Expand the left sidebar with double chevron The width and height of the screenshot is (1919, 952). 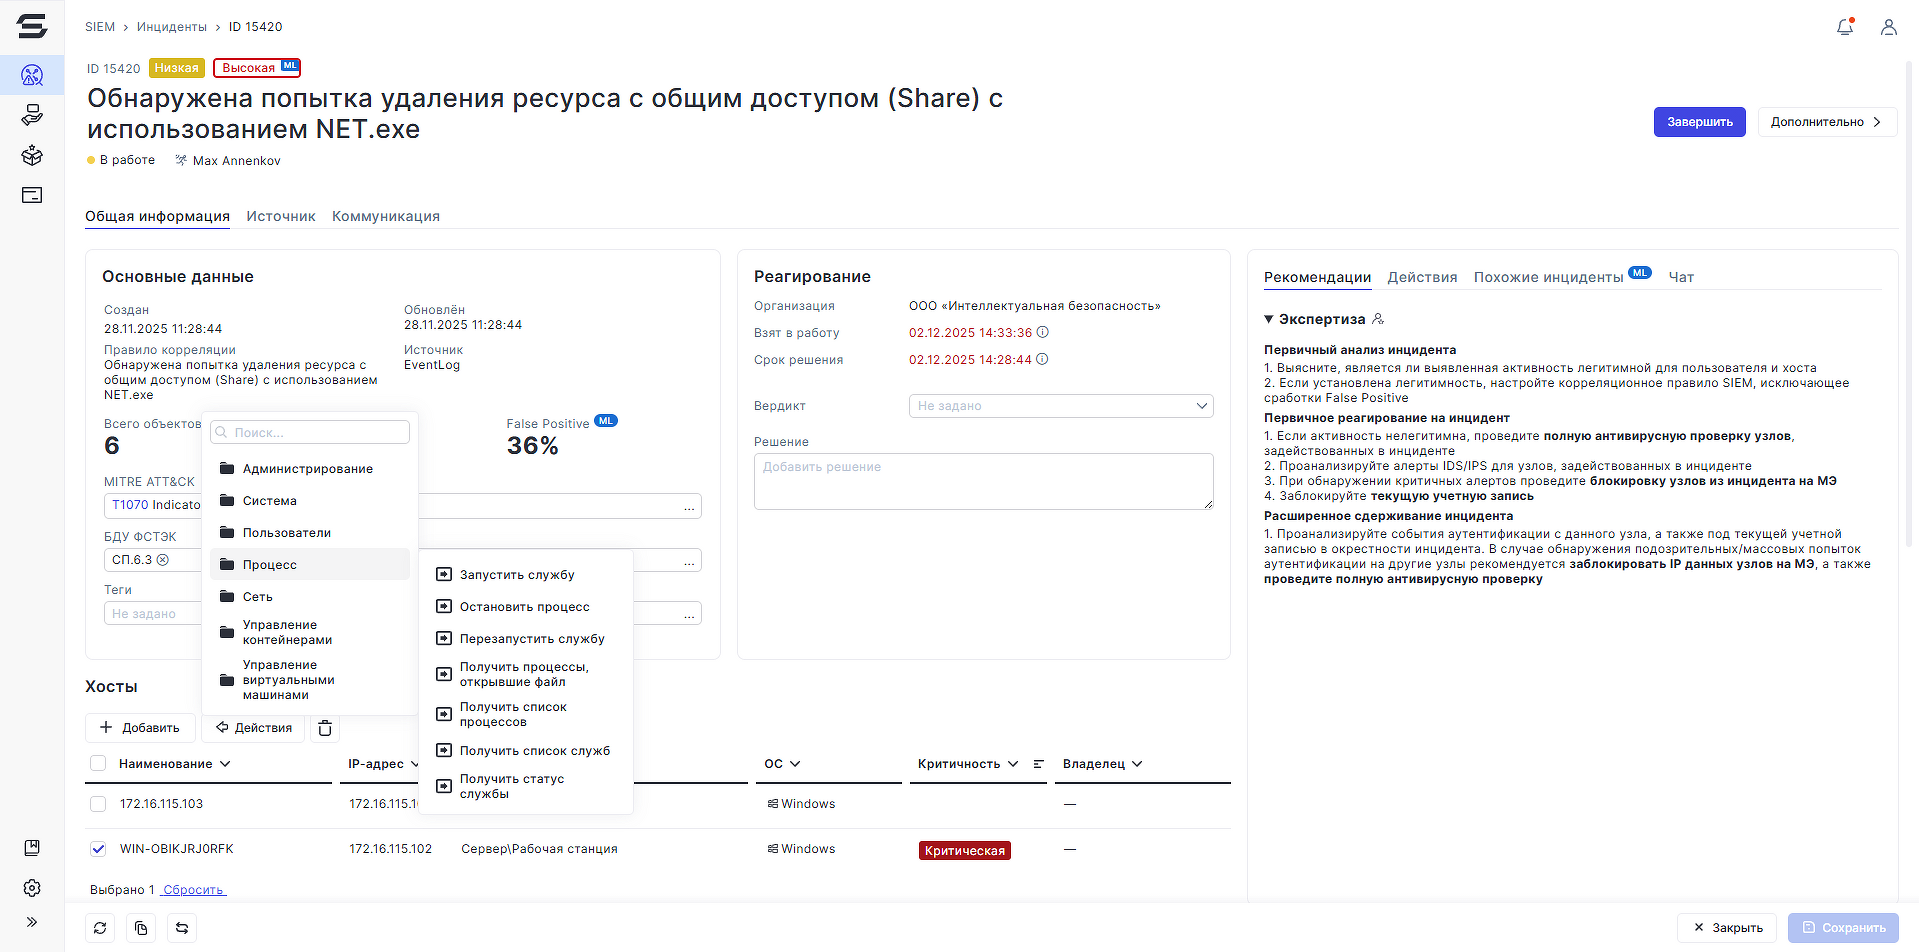(32, 922)
